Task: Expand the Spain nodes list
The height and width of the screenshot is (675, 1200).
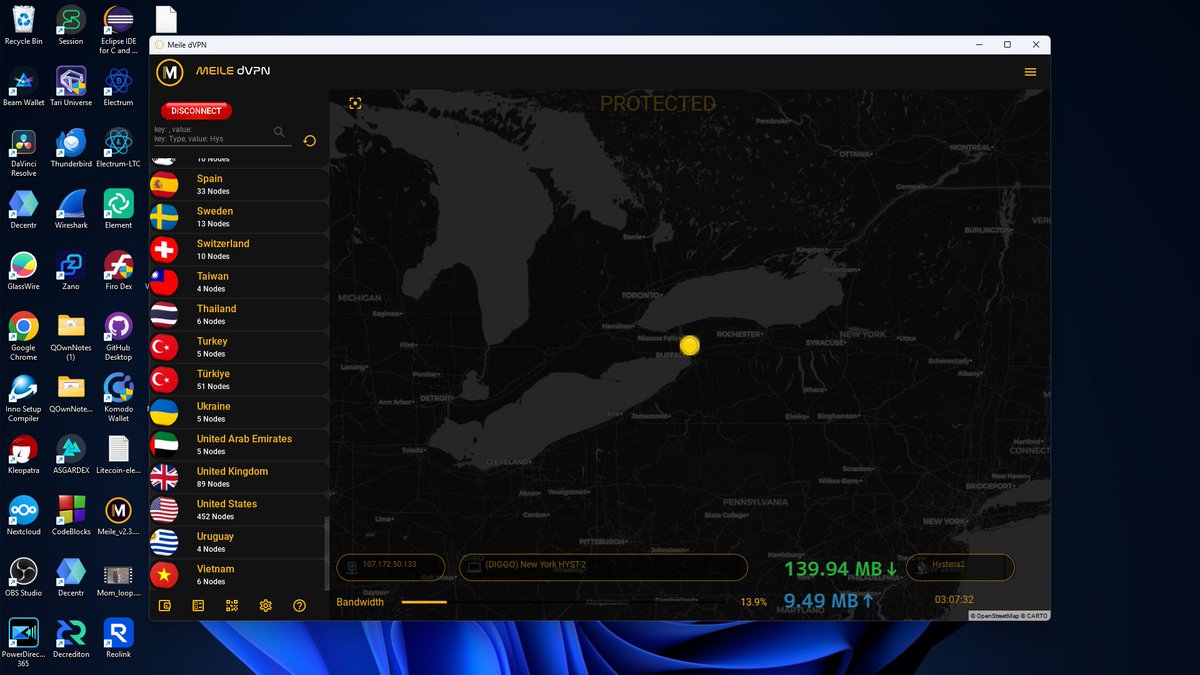Action: click(239, 184)
